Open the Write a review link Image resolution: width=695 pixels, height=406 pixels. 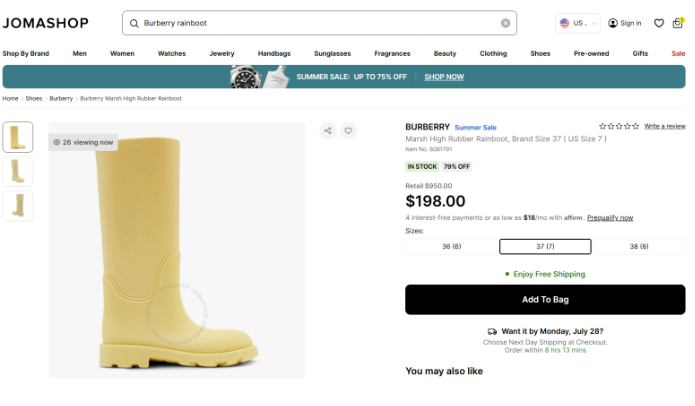tap(665, 126)
